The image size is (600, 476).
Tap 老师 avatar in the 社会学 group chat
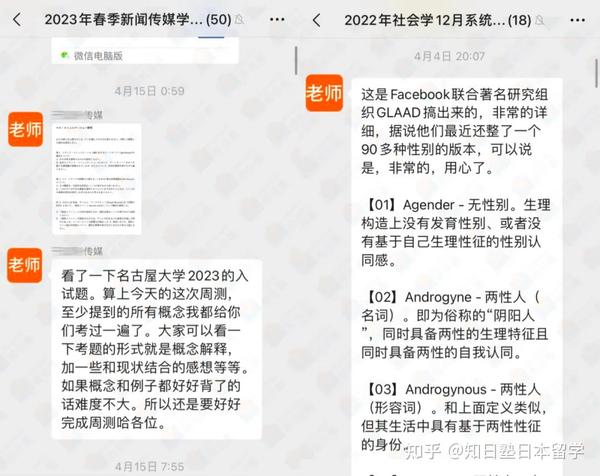point(325,93)
